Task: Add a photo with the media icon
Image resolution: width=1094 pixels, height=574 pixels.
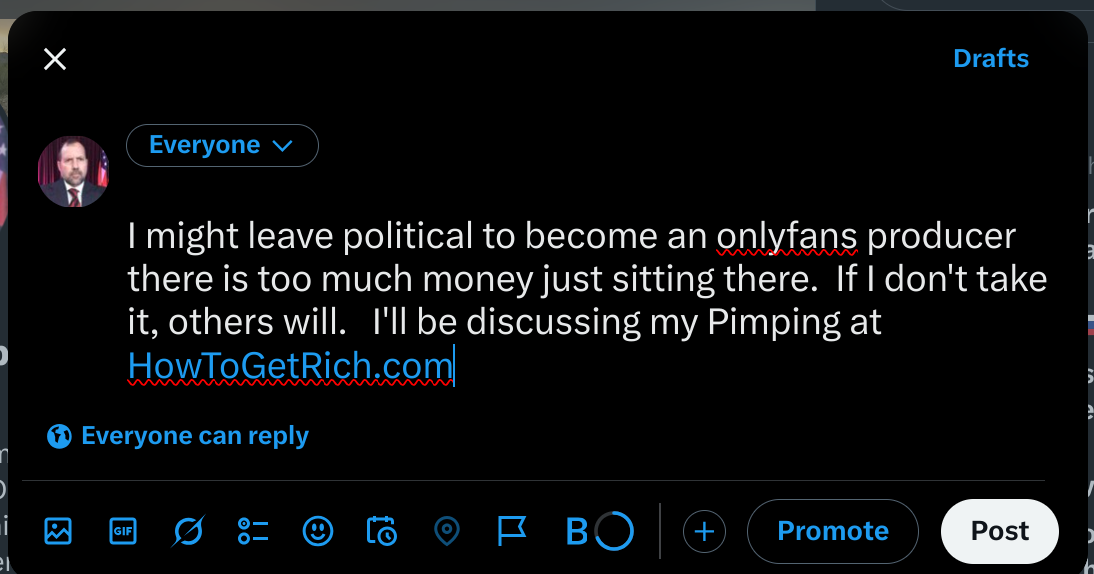Action: 58,531
